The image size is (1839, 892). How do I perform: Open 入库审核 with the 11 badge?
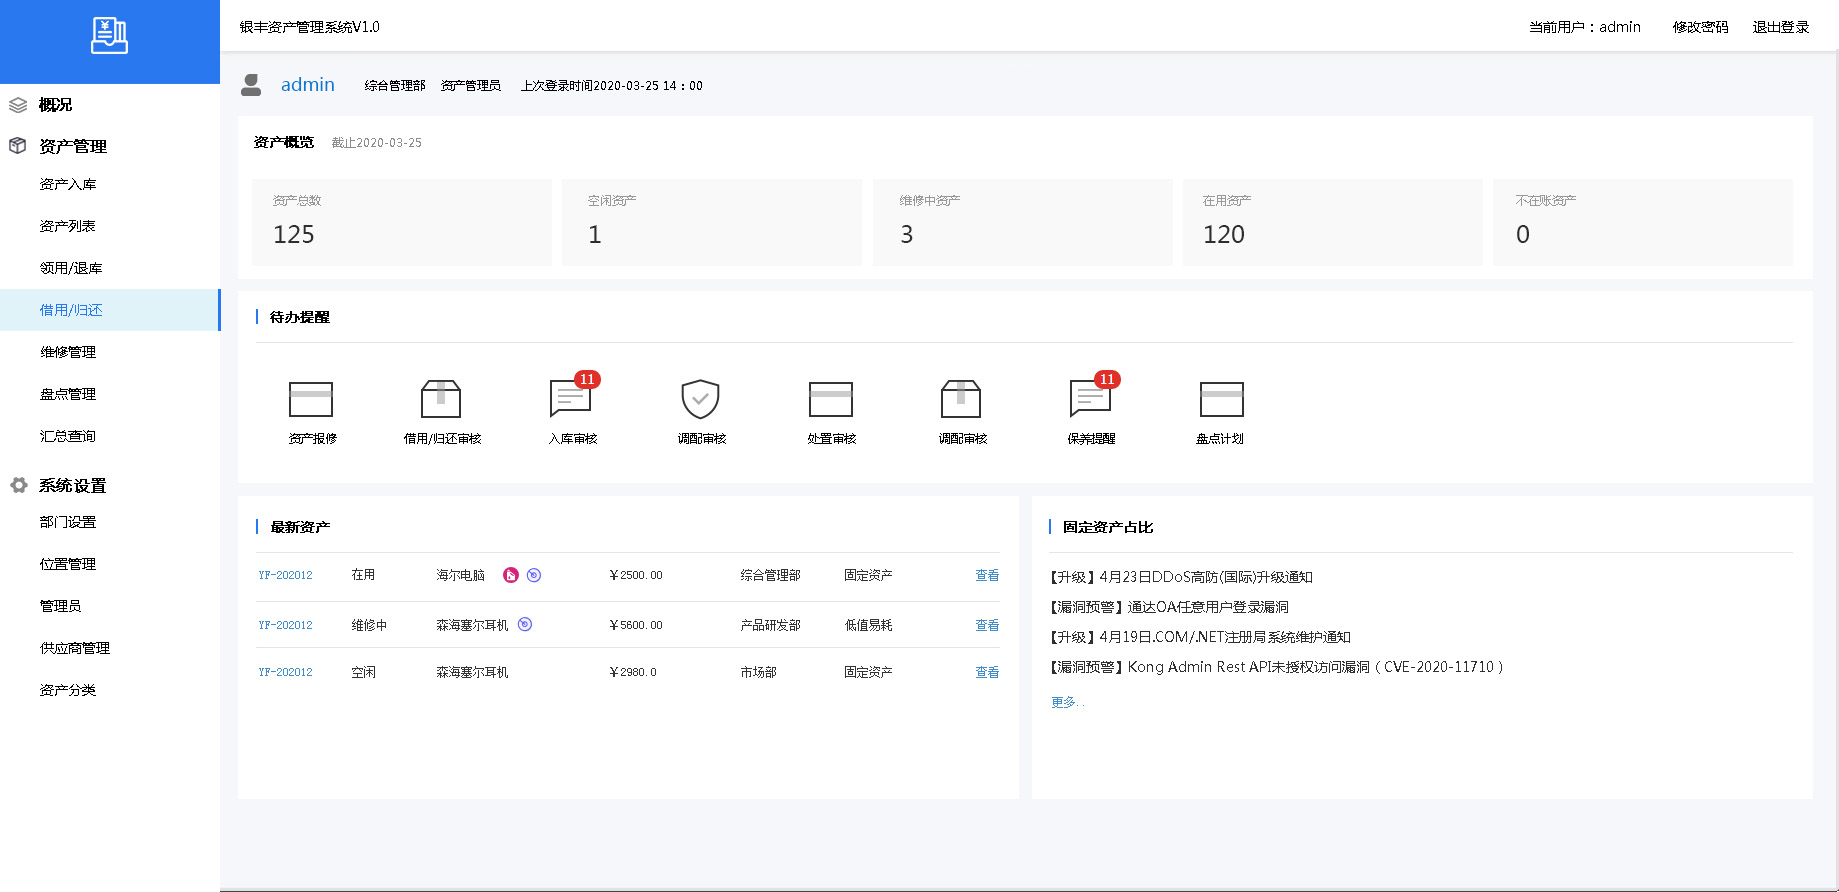coord(571,399)
